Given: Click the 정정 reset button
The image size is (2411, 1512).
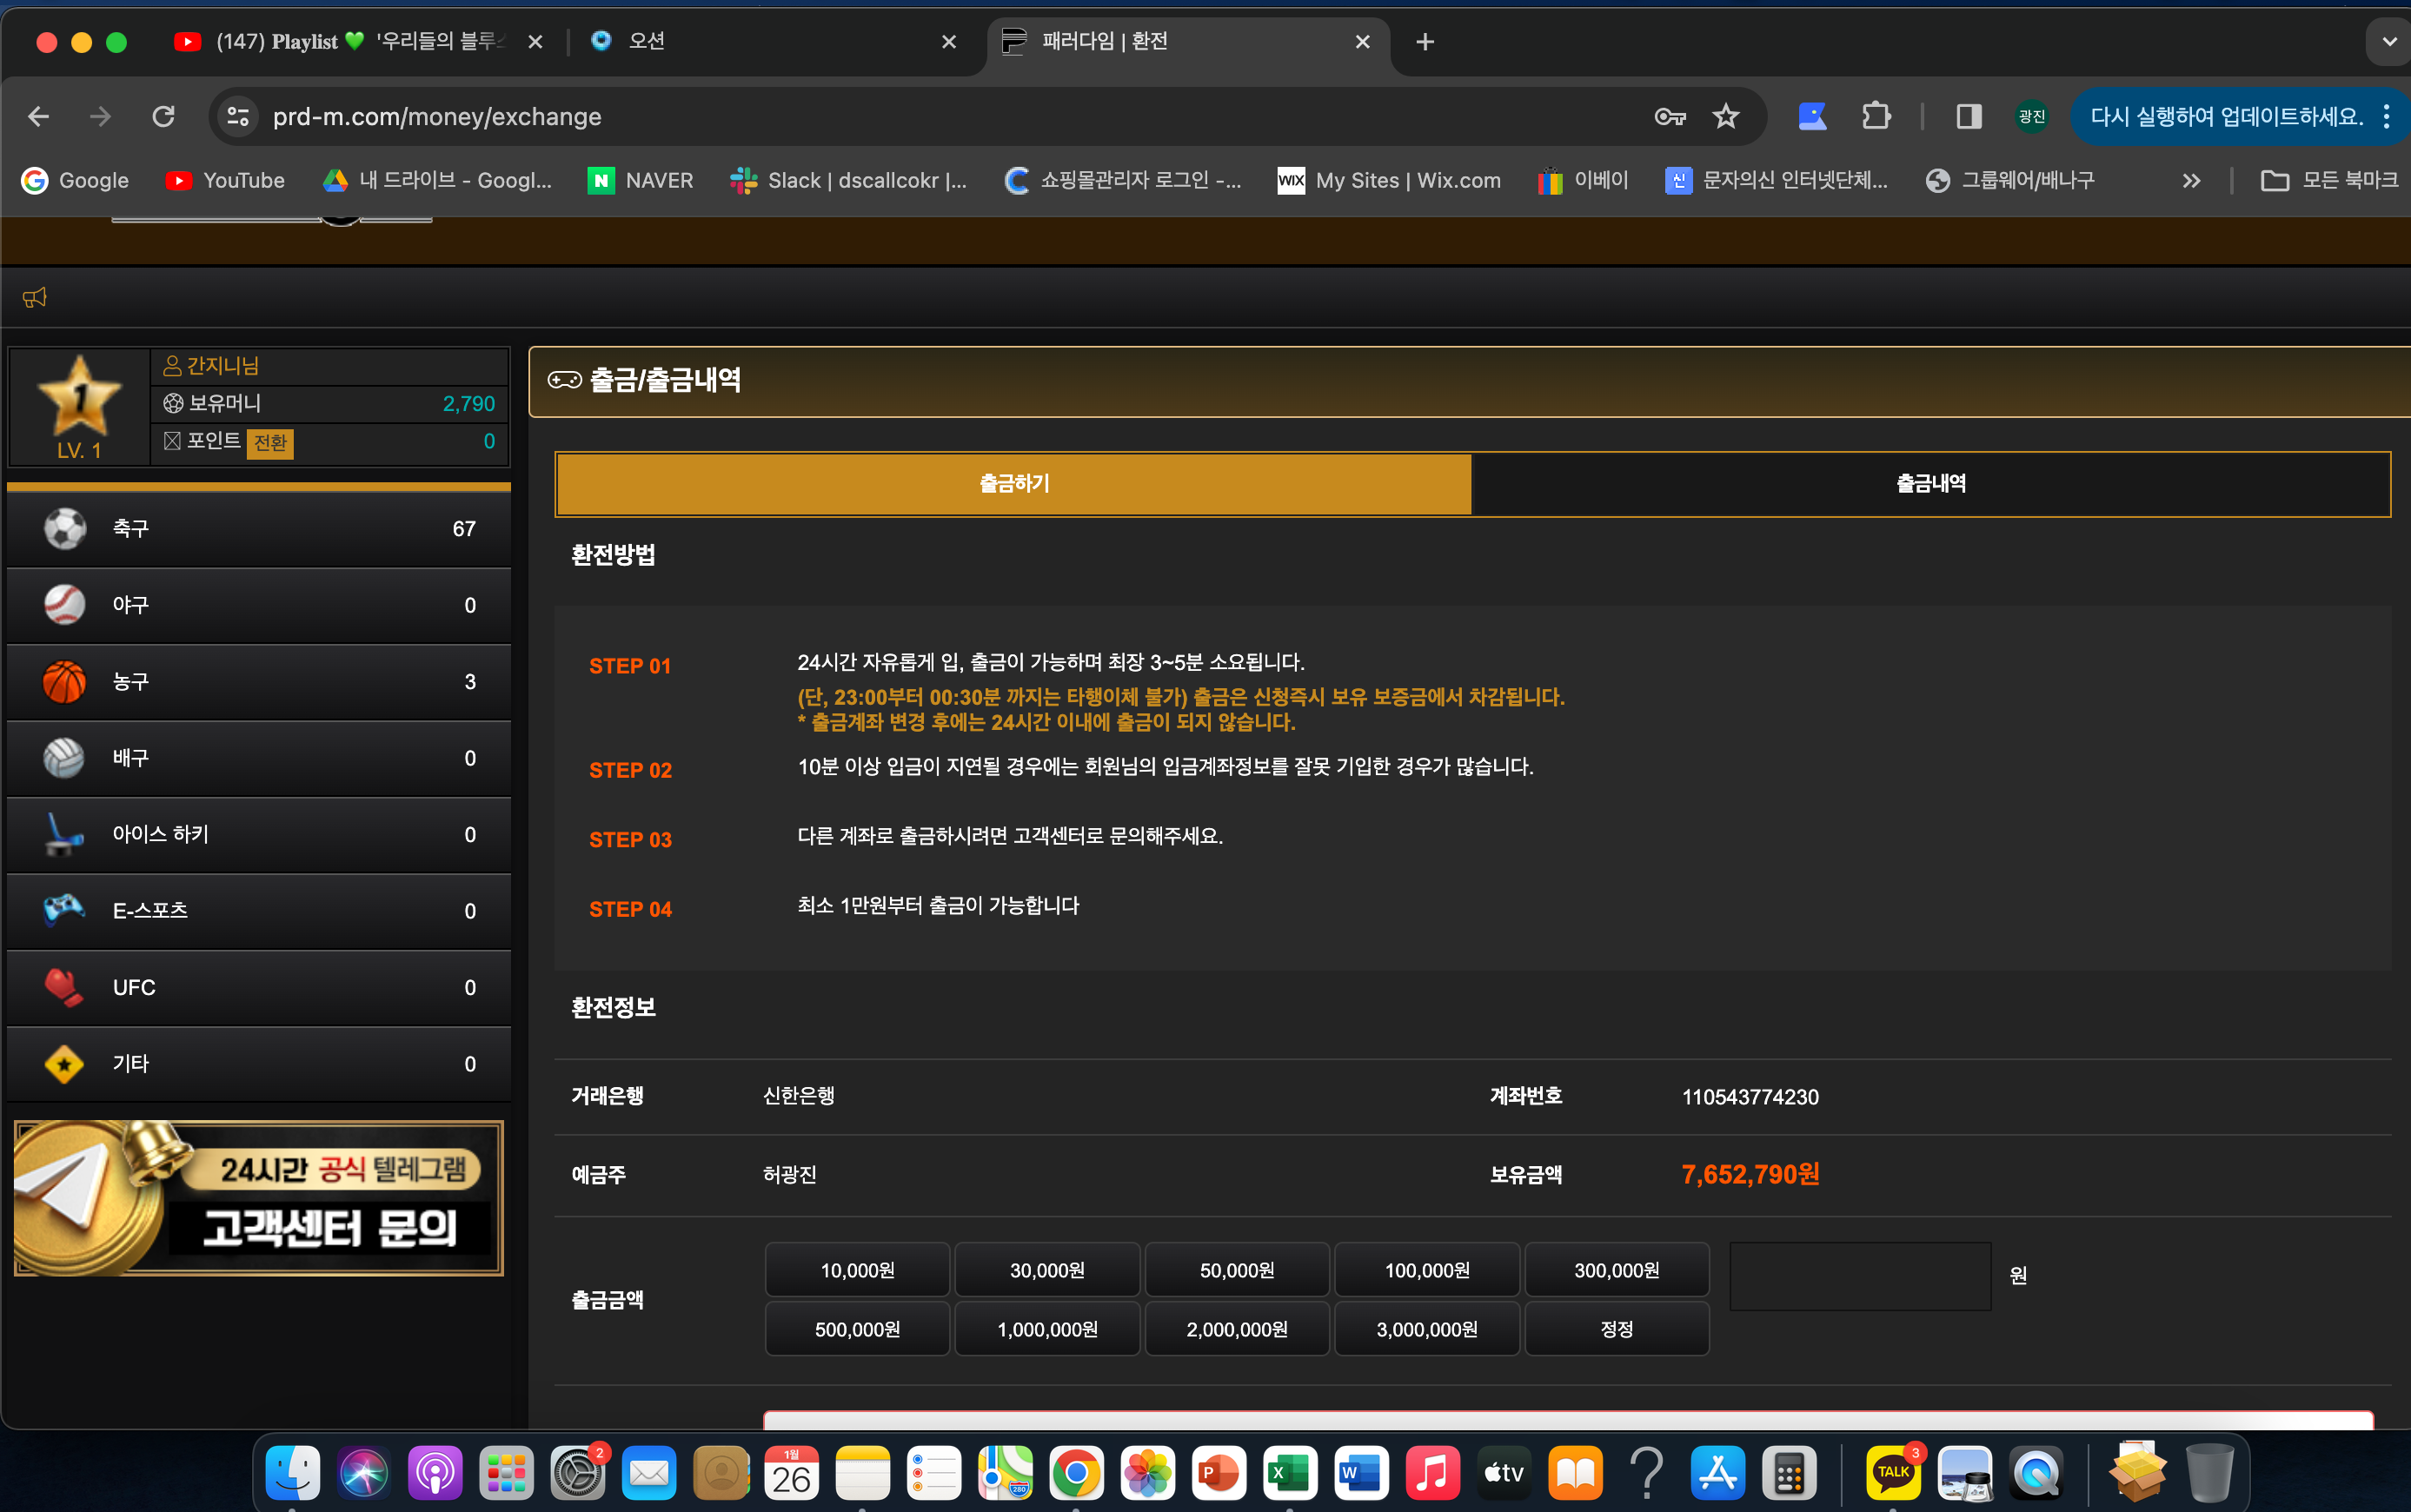Looking at the screenshot, I should (x=1616, y=1328).
